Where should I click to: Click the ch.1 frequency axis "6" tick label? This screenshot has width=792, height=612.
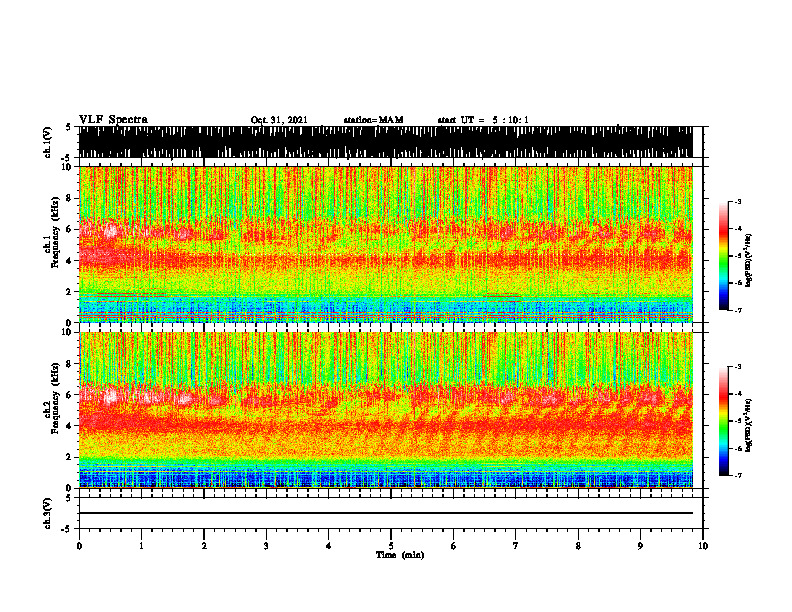[x=70, y=229]
